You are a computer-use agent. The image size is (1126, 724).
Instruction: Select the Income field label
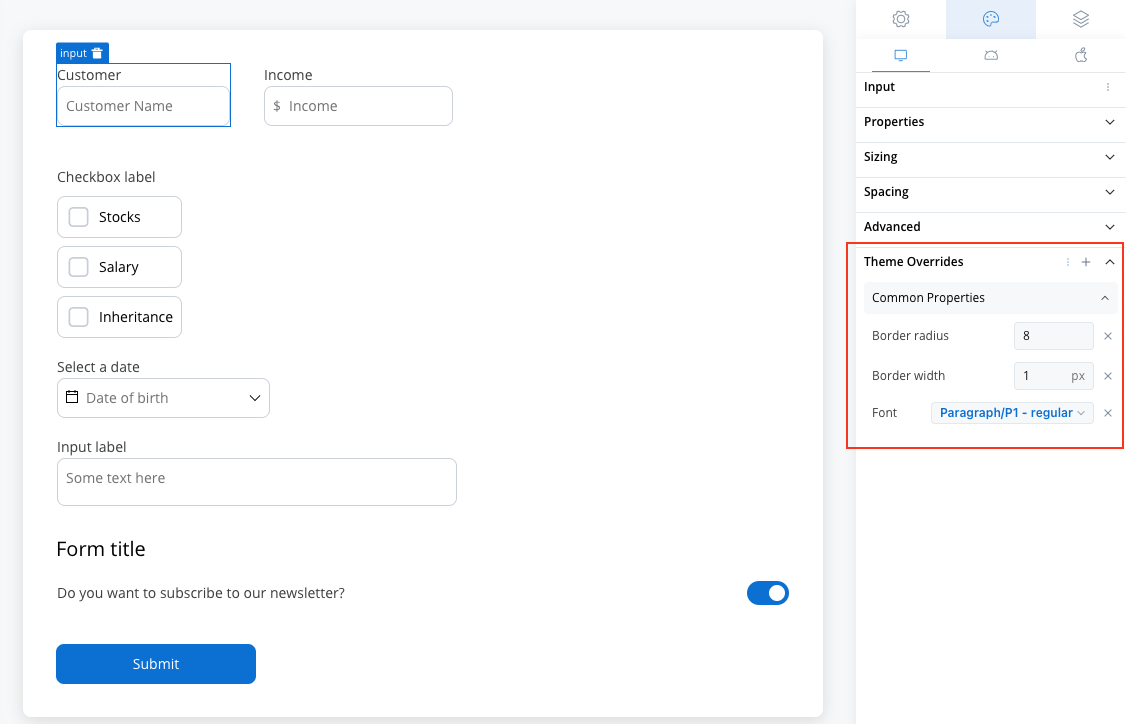tap(288, 75)
